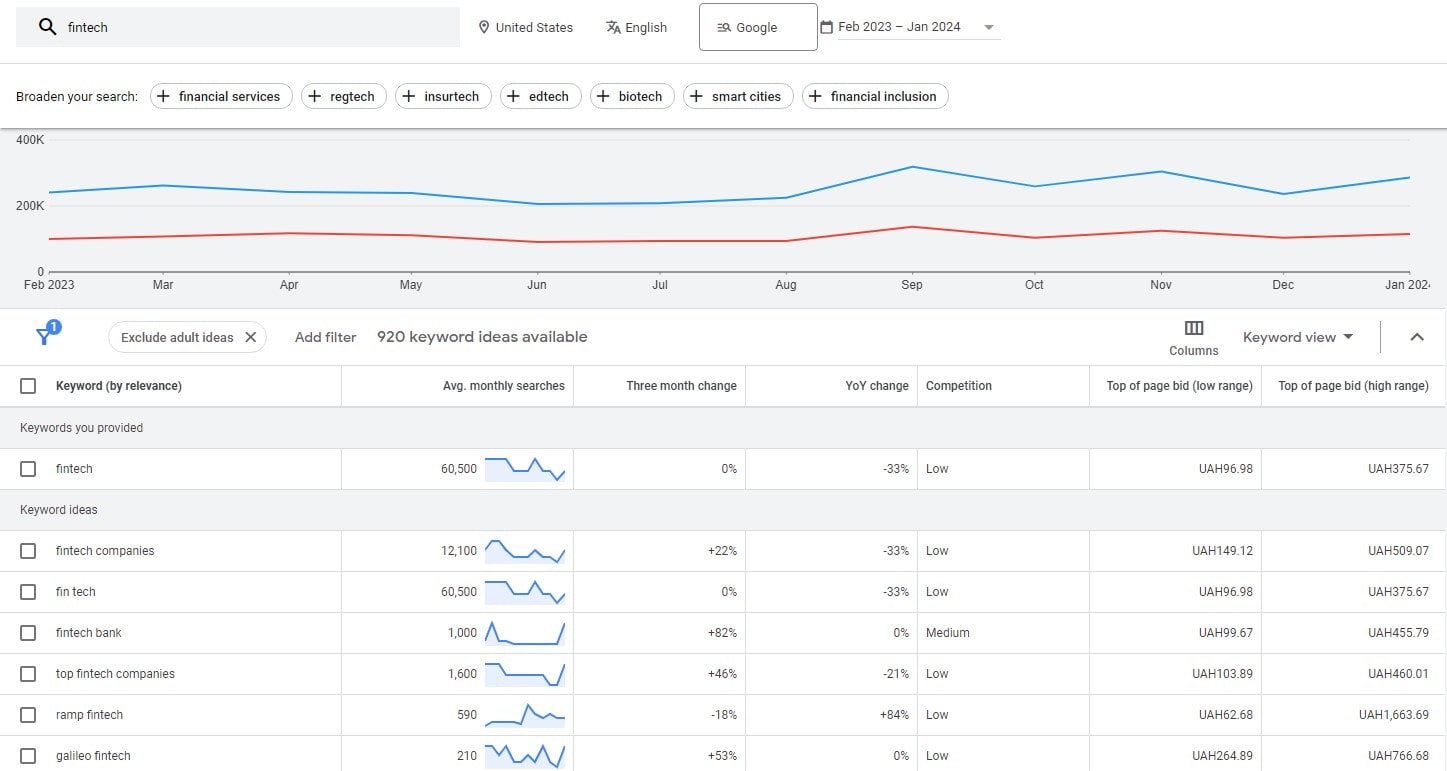
Task: Sort by Keyword (by relevance) header
Action: pyautogui.click(x=119, y=386)
